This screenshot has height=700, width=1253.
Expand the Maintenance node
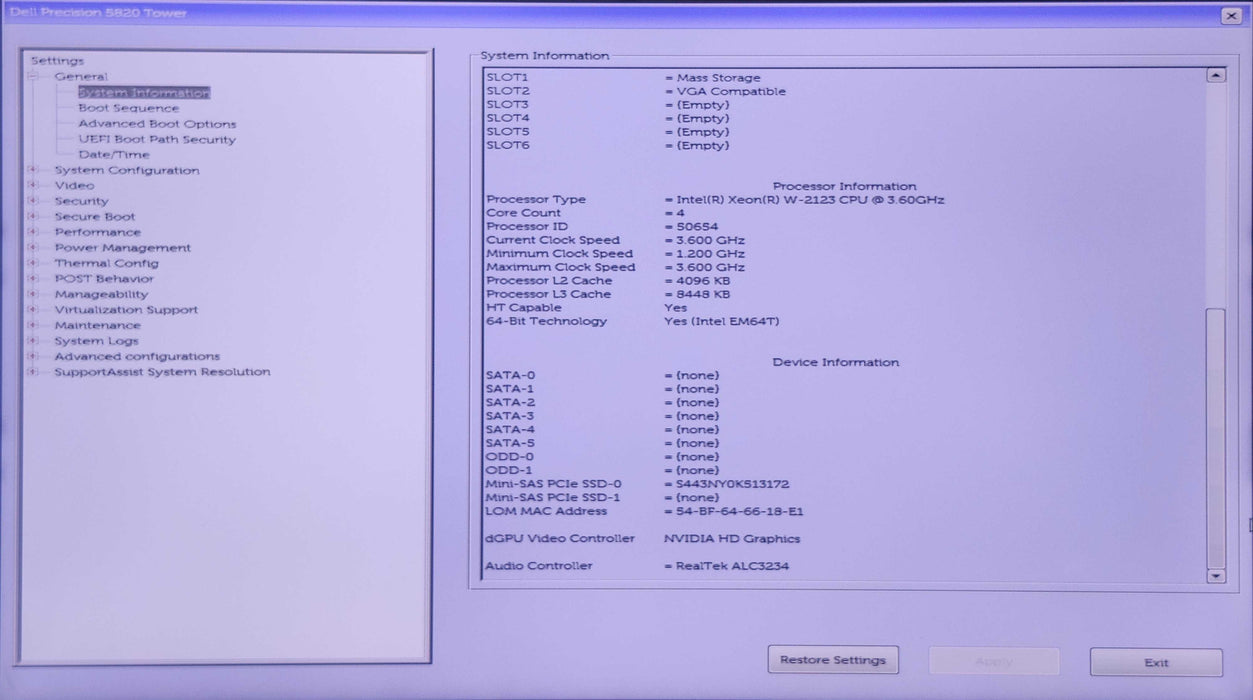(x=33, y=325)
